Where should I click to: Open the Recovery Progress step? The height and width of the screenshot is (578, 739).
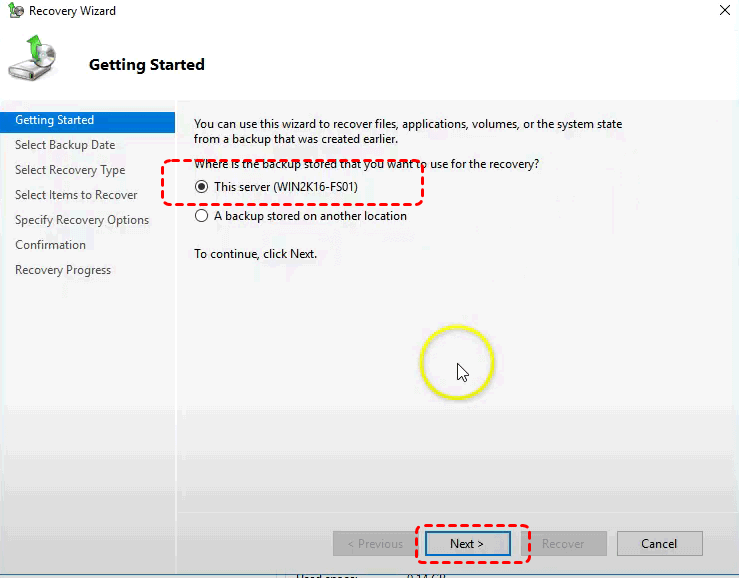63,270
